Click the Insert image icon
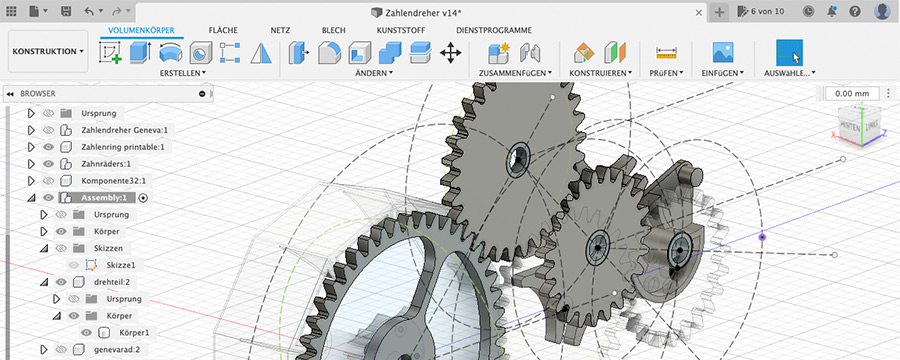Screen dimensions: 900x360 coord(723,52)
